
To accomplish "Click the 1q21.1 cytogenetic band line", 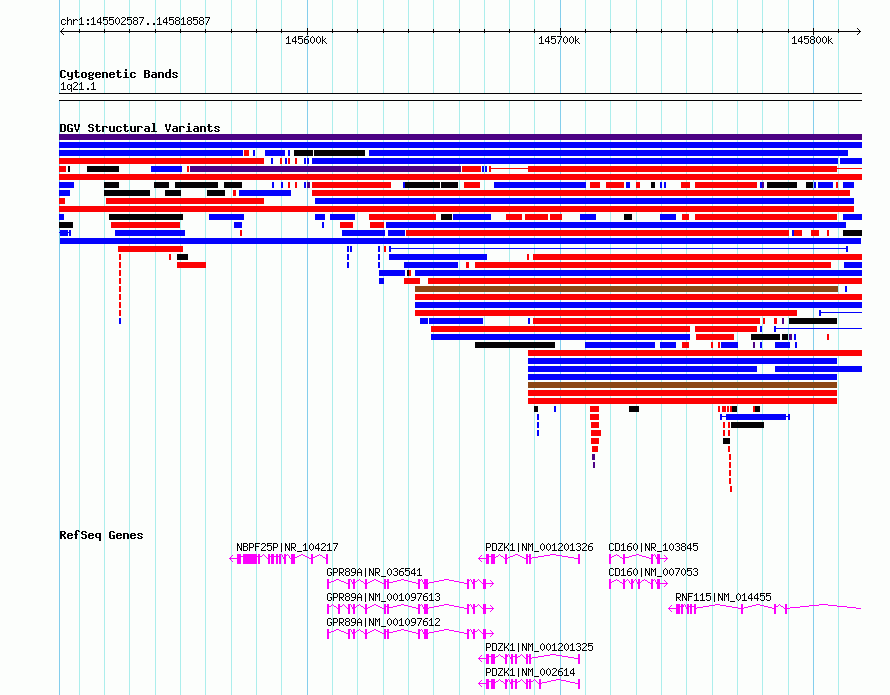I will coord(460,97).
